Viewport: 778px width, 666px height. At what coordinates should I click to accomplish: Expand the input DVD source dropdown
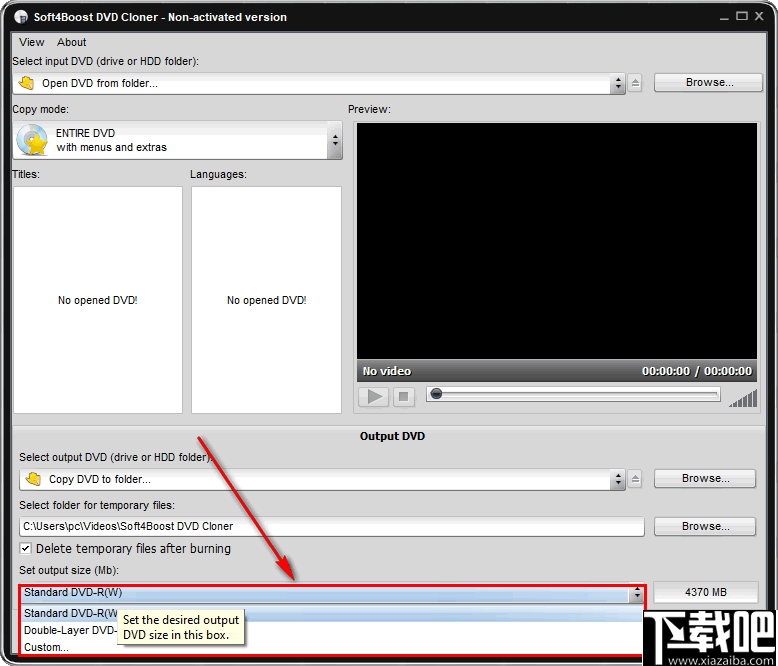click(x=618, y=83)
